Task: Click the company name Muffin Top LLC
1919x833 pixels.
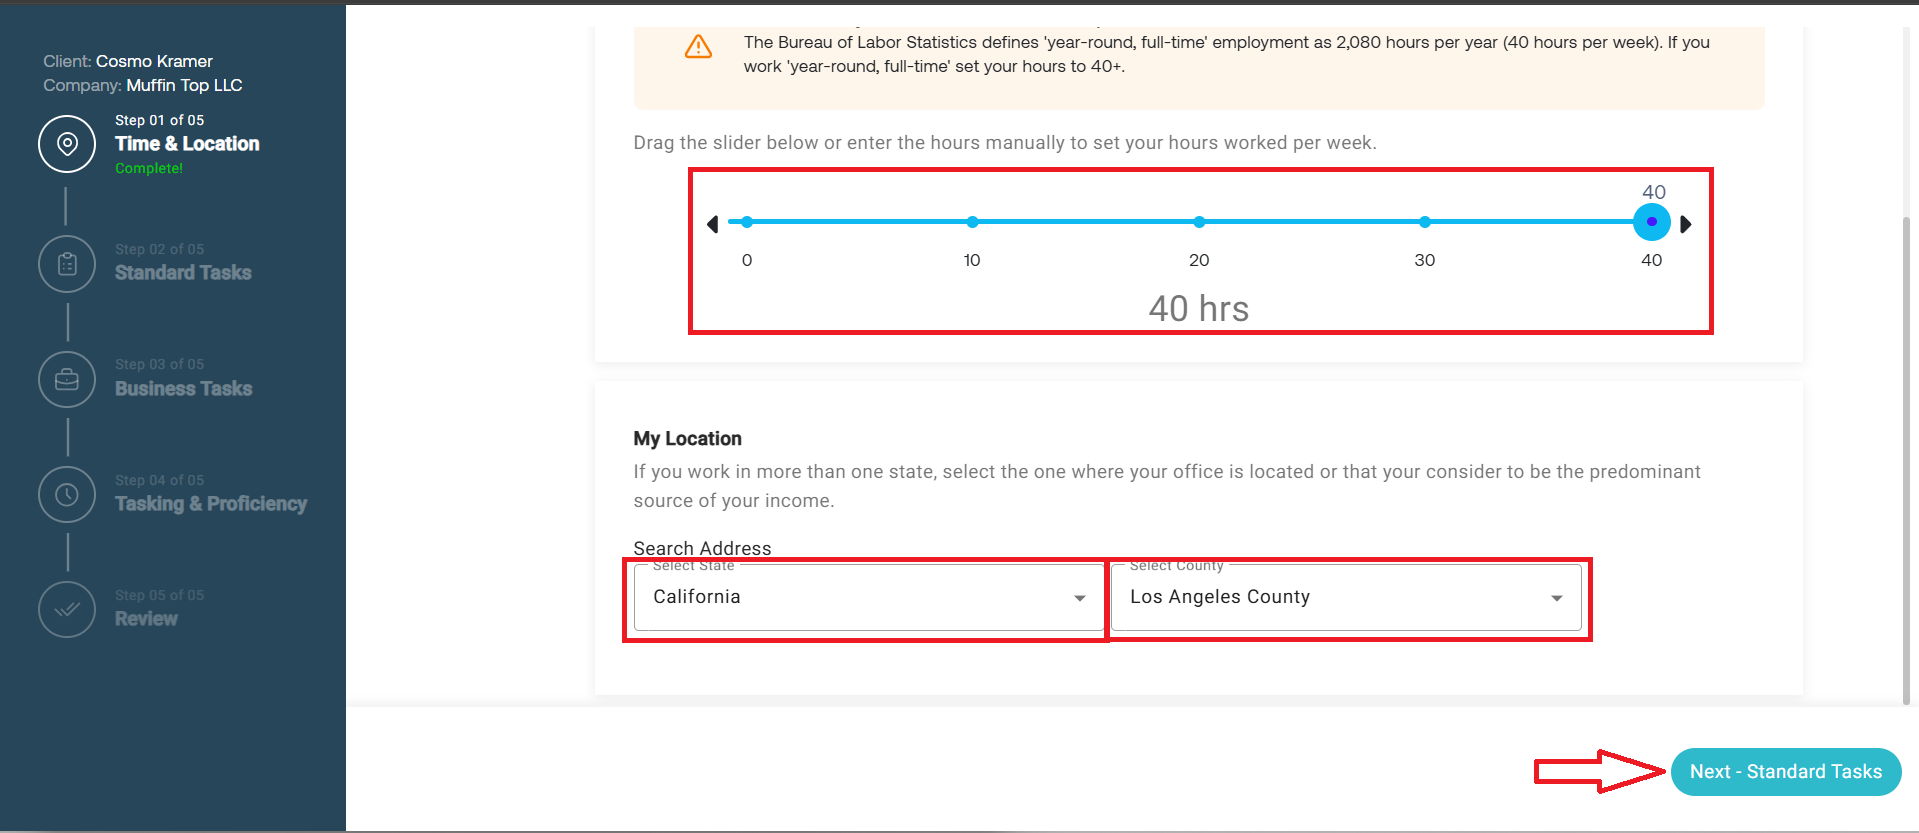Action: 184,85
